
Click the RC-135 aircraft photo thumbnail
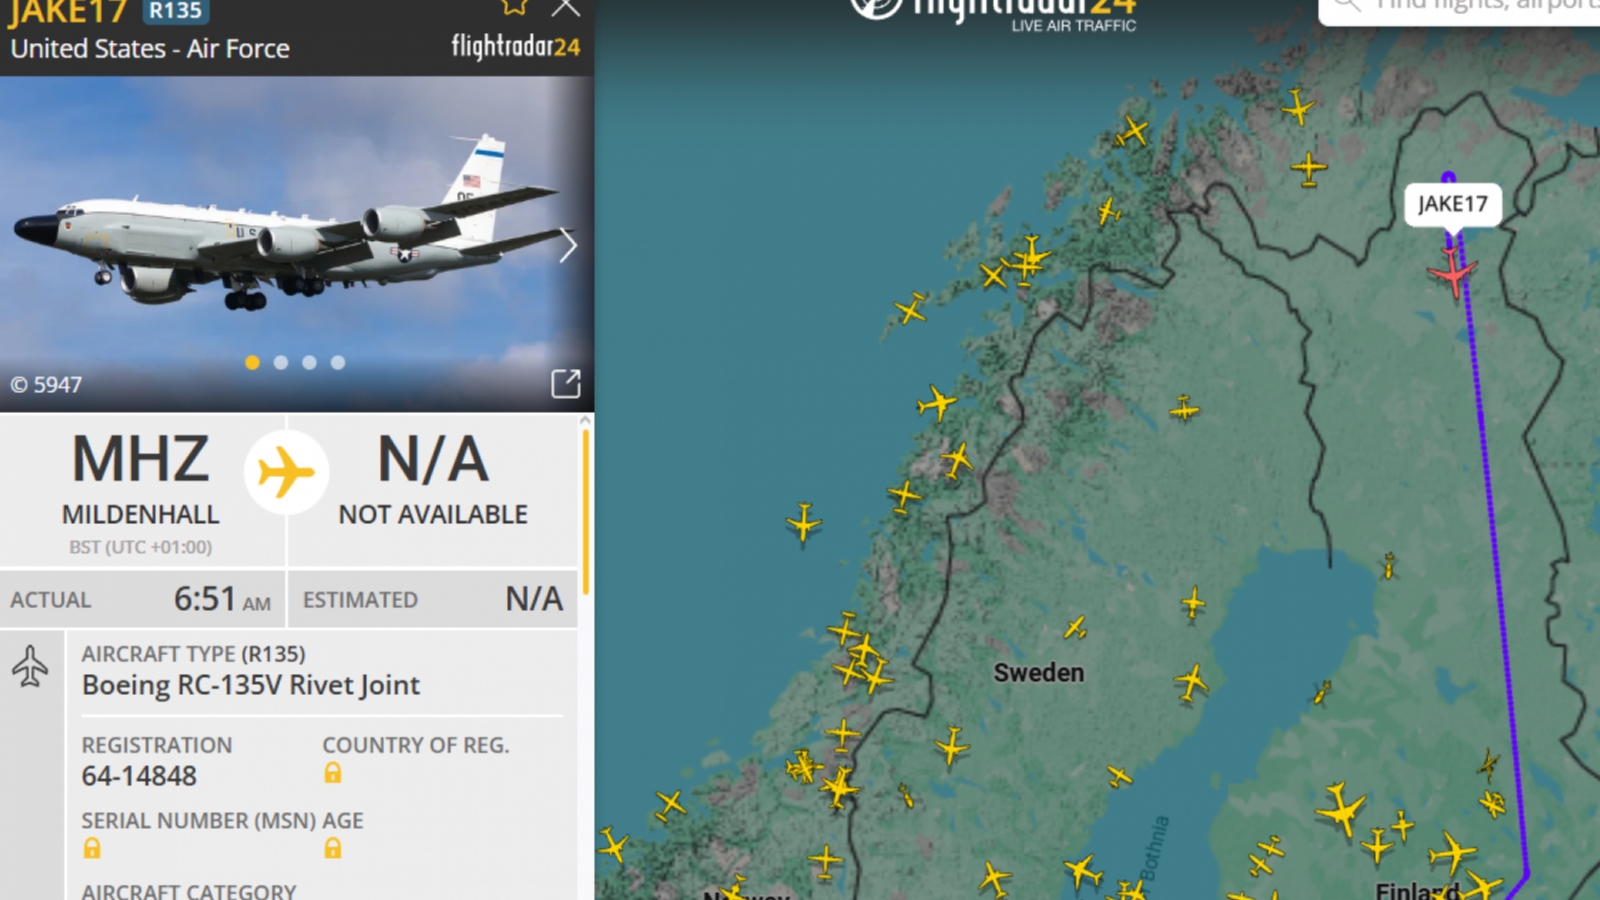tap(297, 244)
